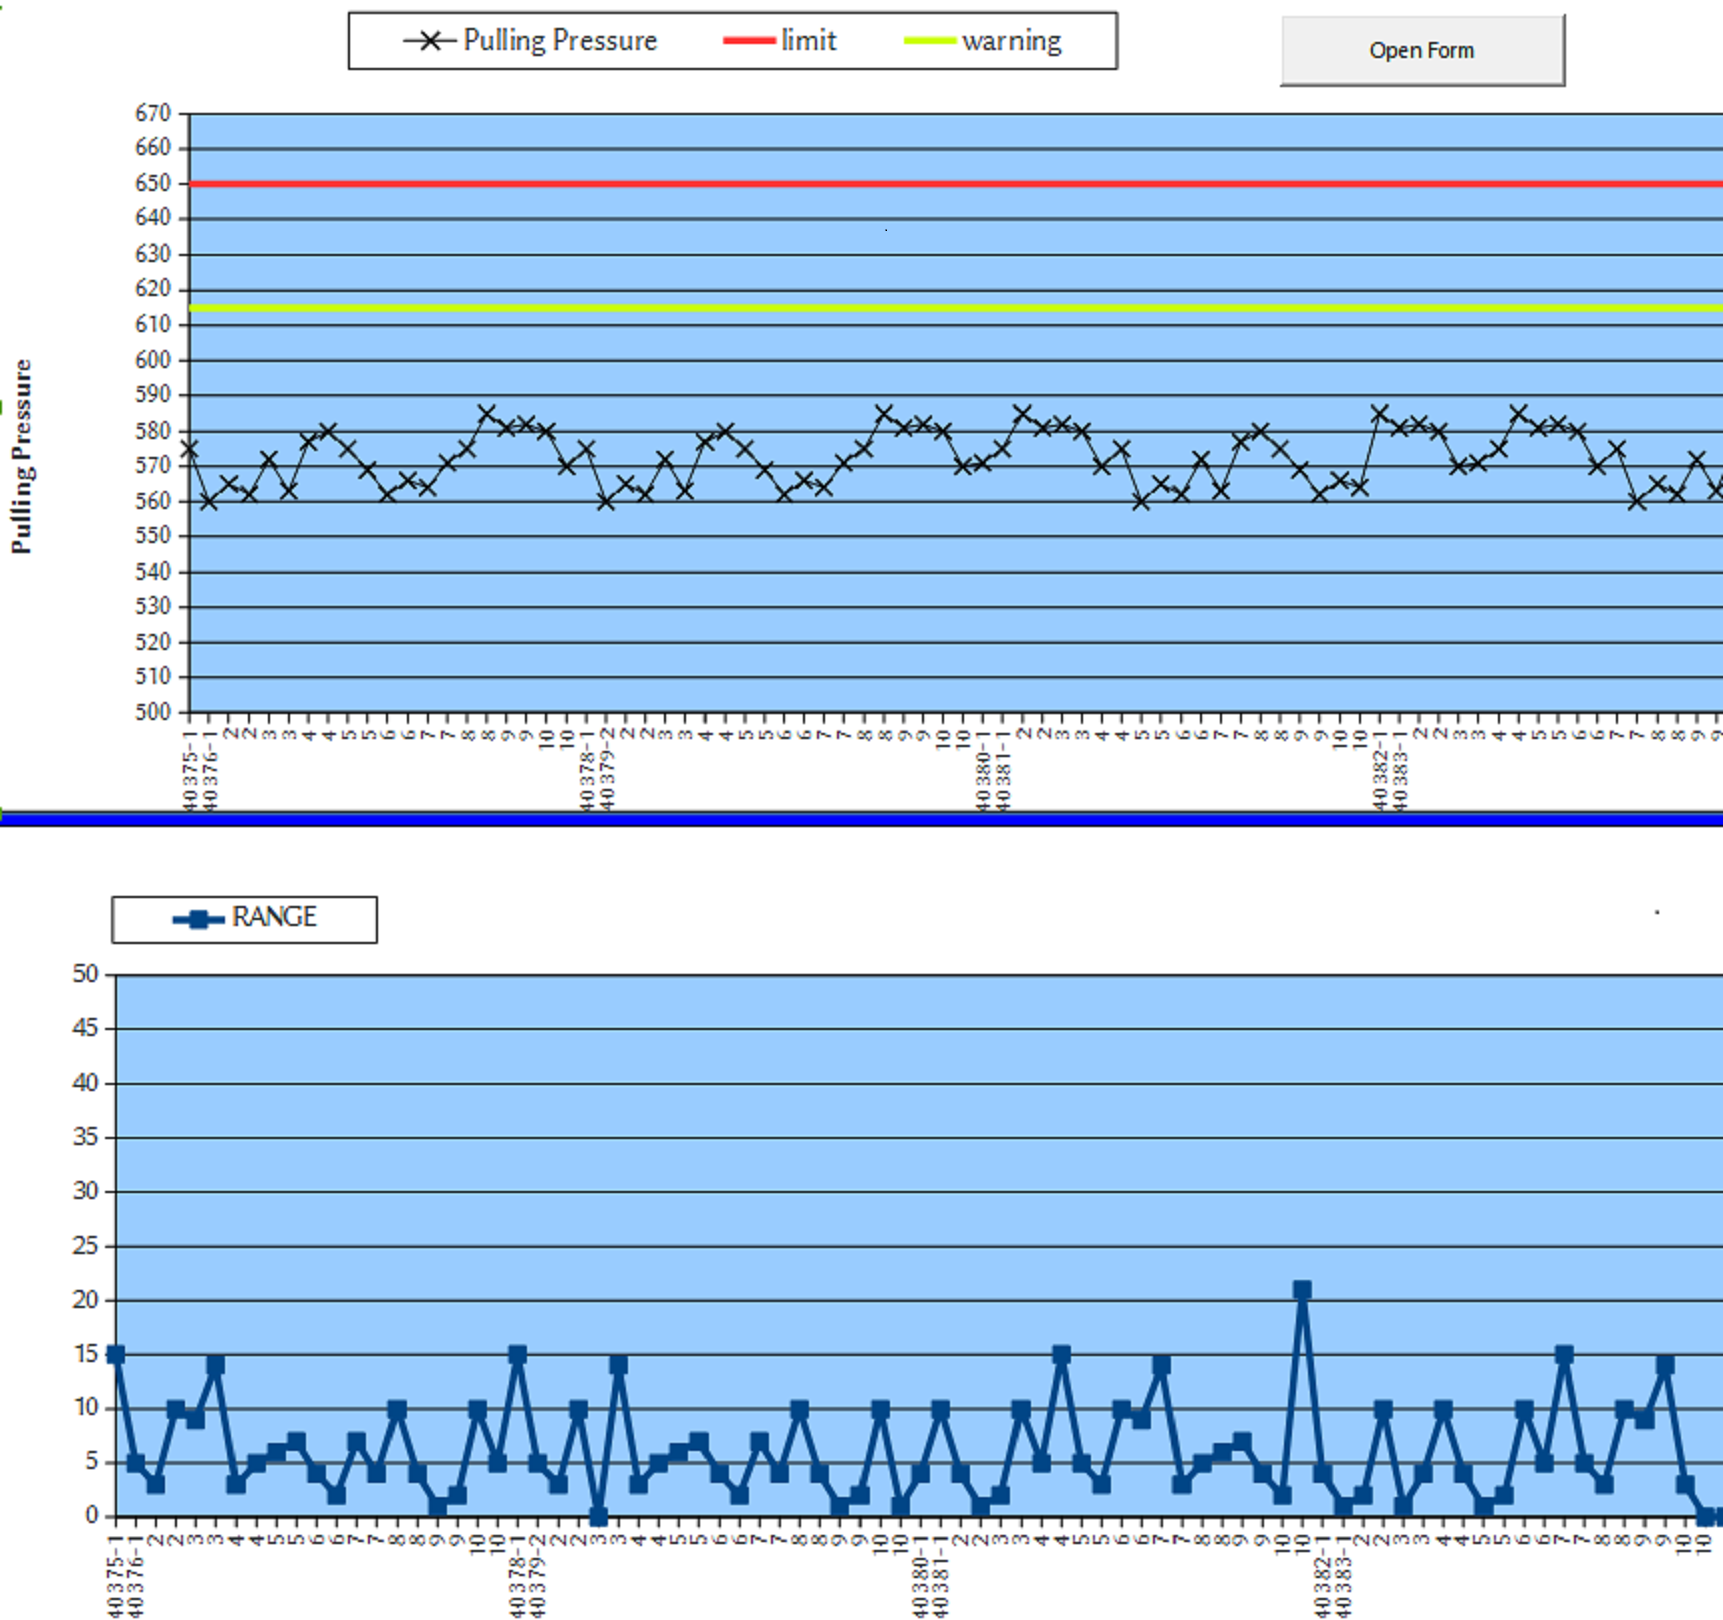Image resolution: width=1723 pixels, height=1620 pixels.
Task: Click the 610 label on pressure axis
Action: pyautogui.click(x=153, y=324)
